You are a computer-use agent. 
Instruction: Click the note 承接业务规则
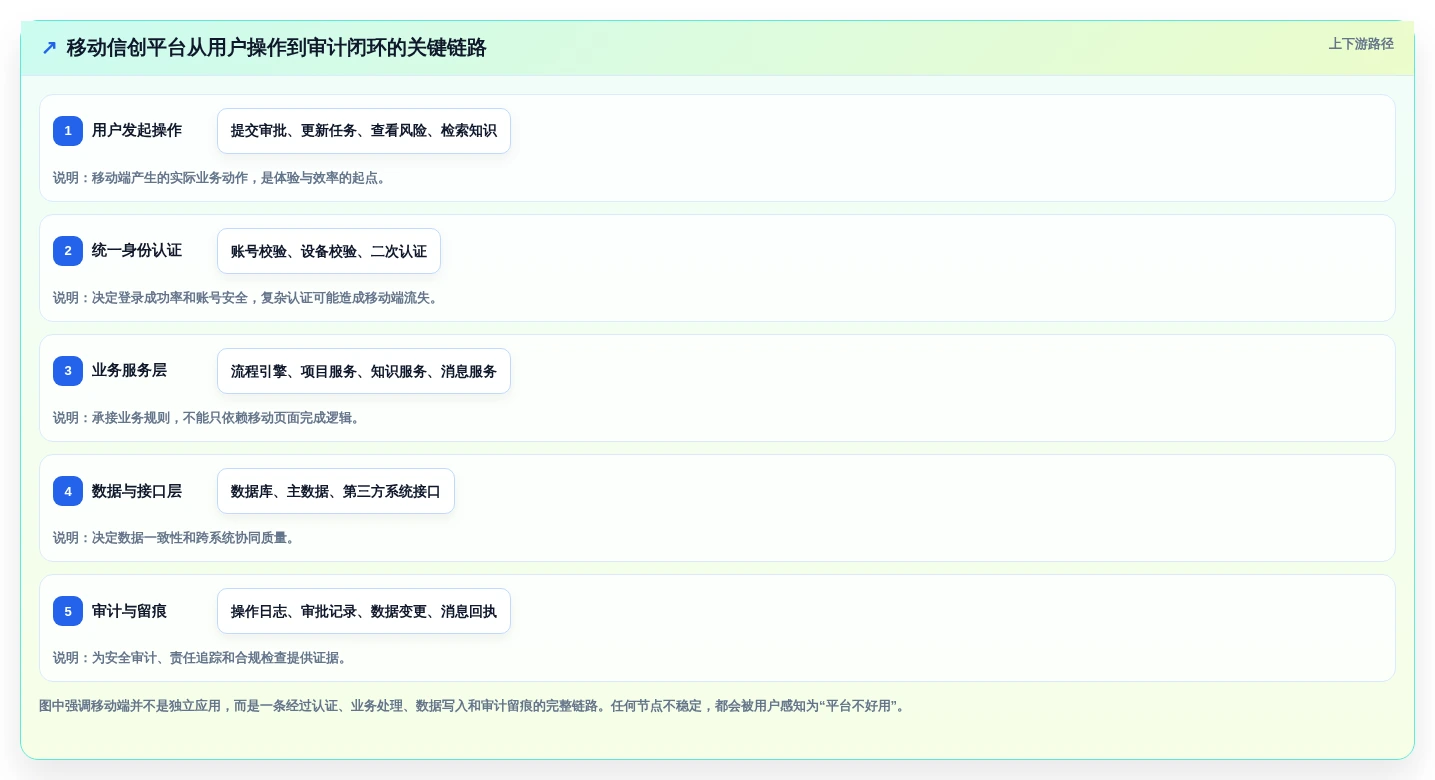click(207, 418)
